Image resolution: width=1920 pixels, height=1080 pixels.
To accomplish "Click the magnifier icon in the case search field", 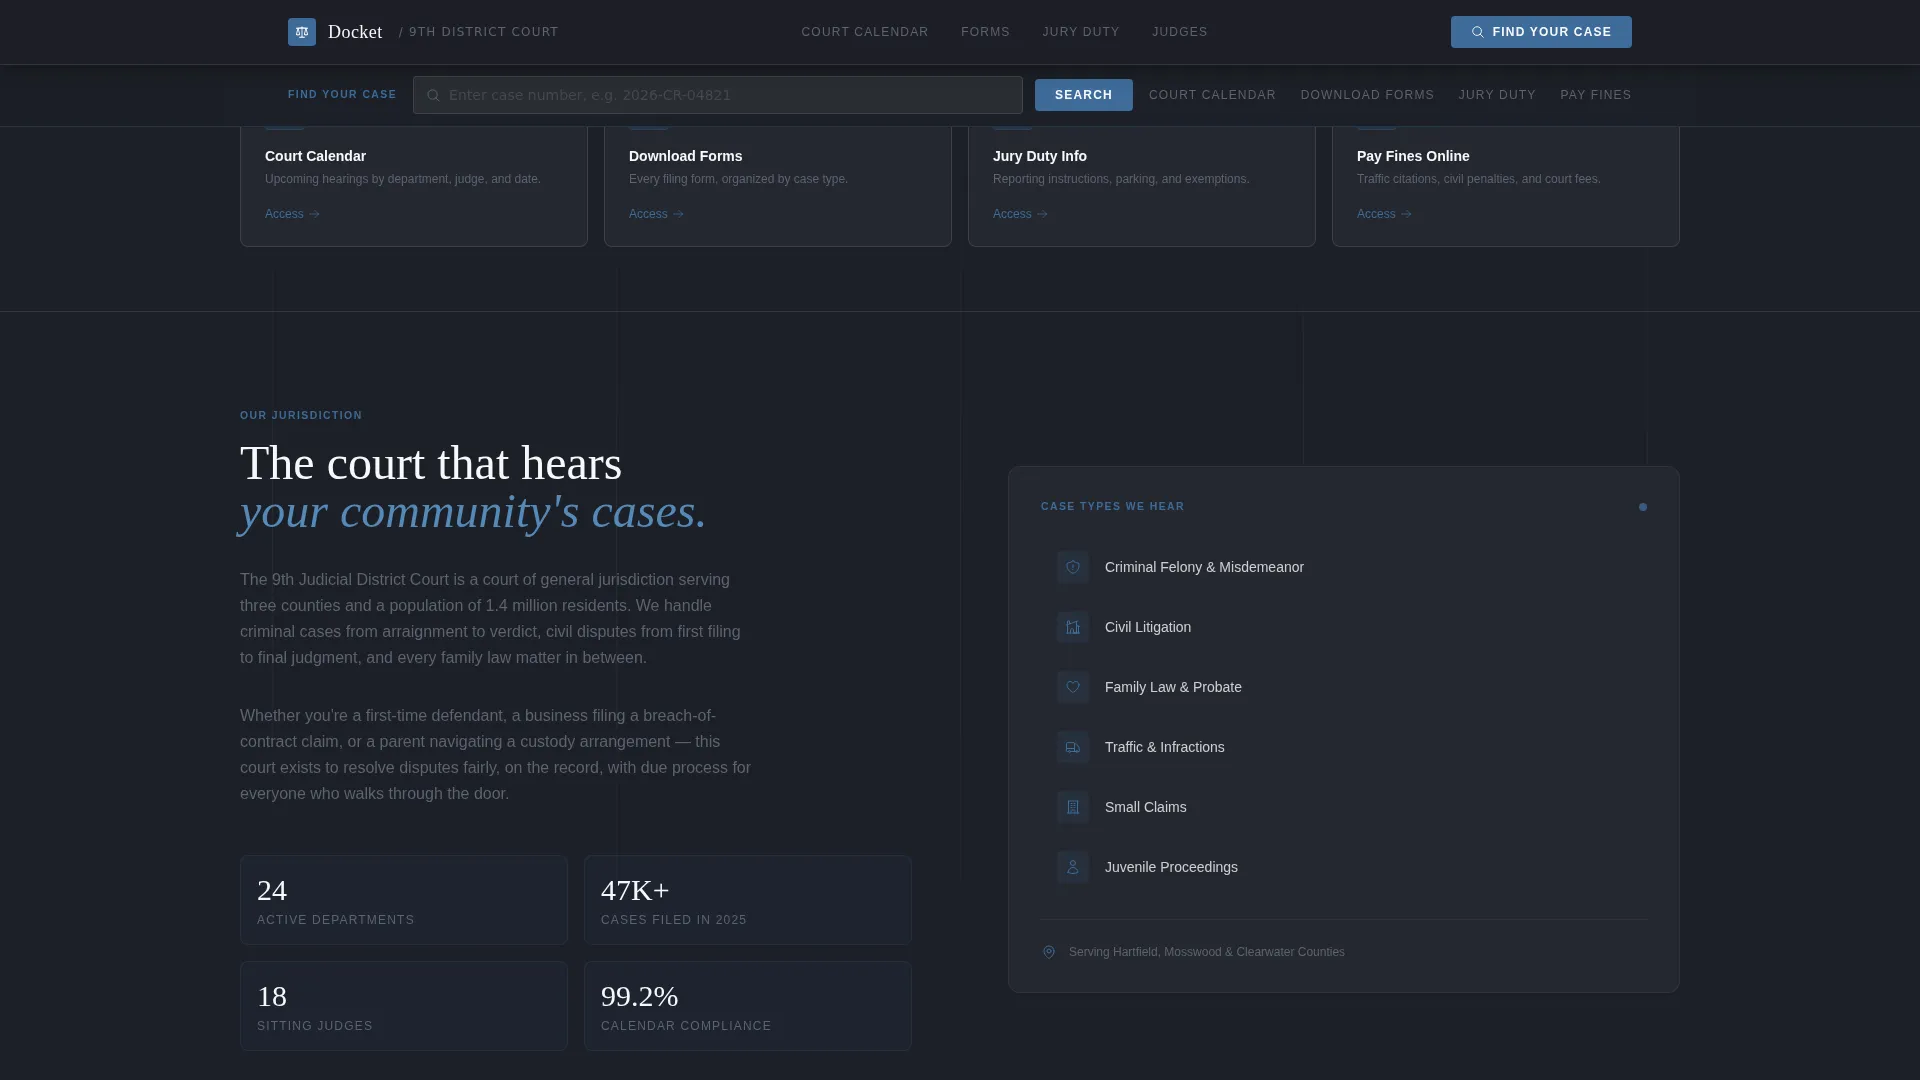I will (433, 96).
